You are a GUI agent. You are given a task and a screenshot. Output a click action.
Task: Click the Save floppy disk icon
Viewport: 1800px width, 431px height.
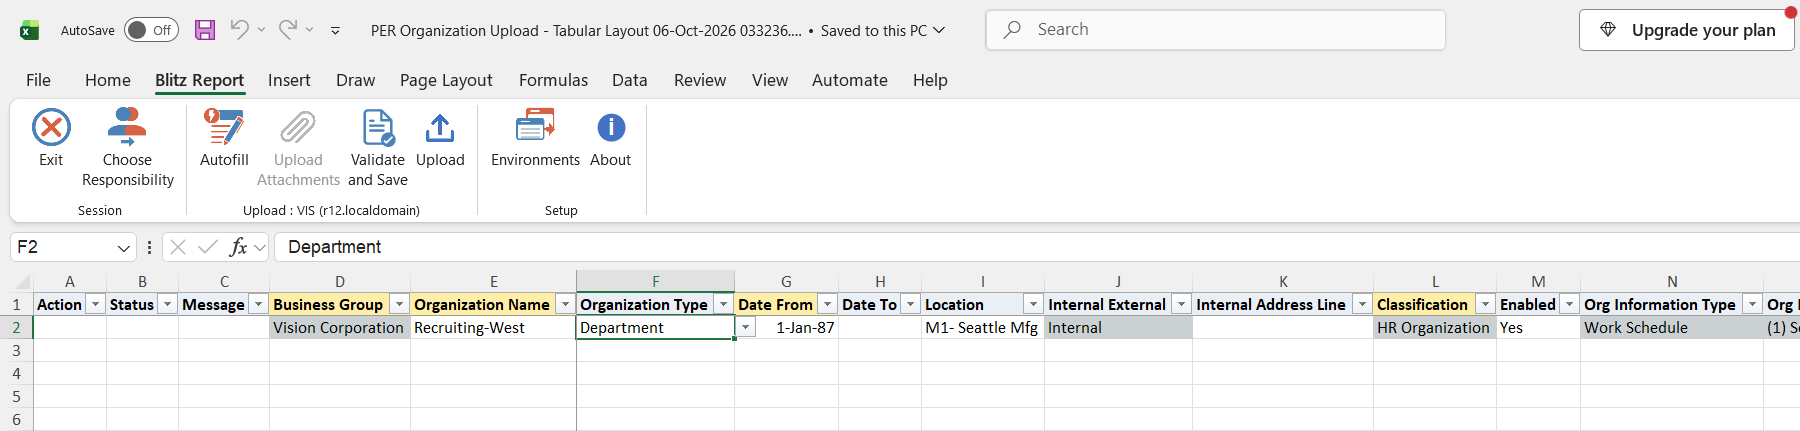[x=205, y=30]
